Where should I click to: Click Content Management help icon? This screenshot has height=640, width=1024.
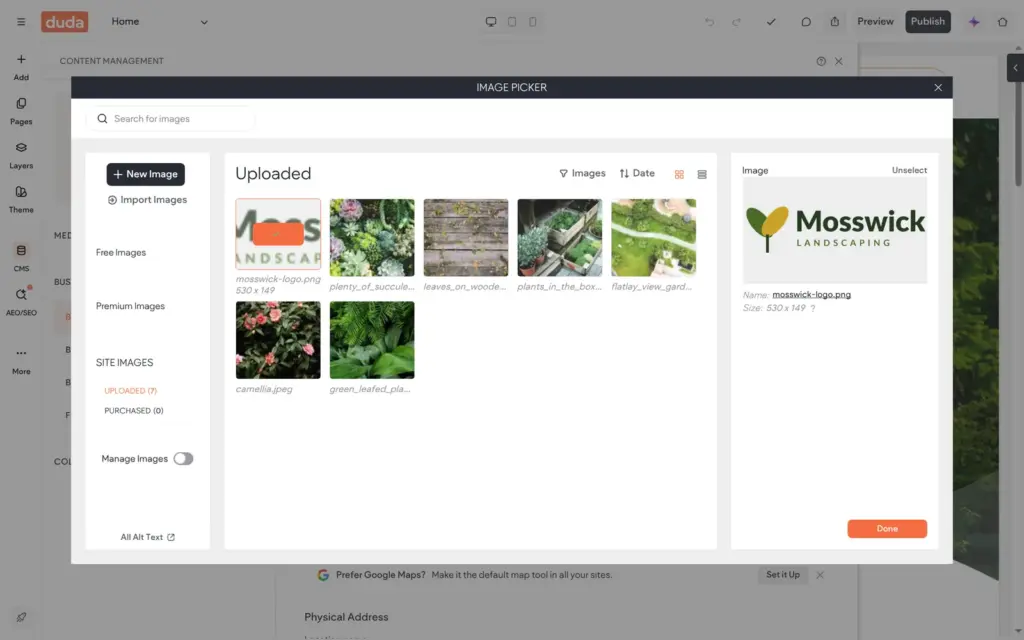pyautogui.click(x=821, y=61)
